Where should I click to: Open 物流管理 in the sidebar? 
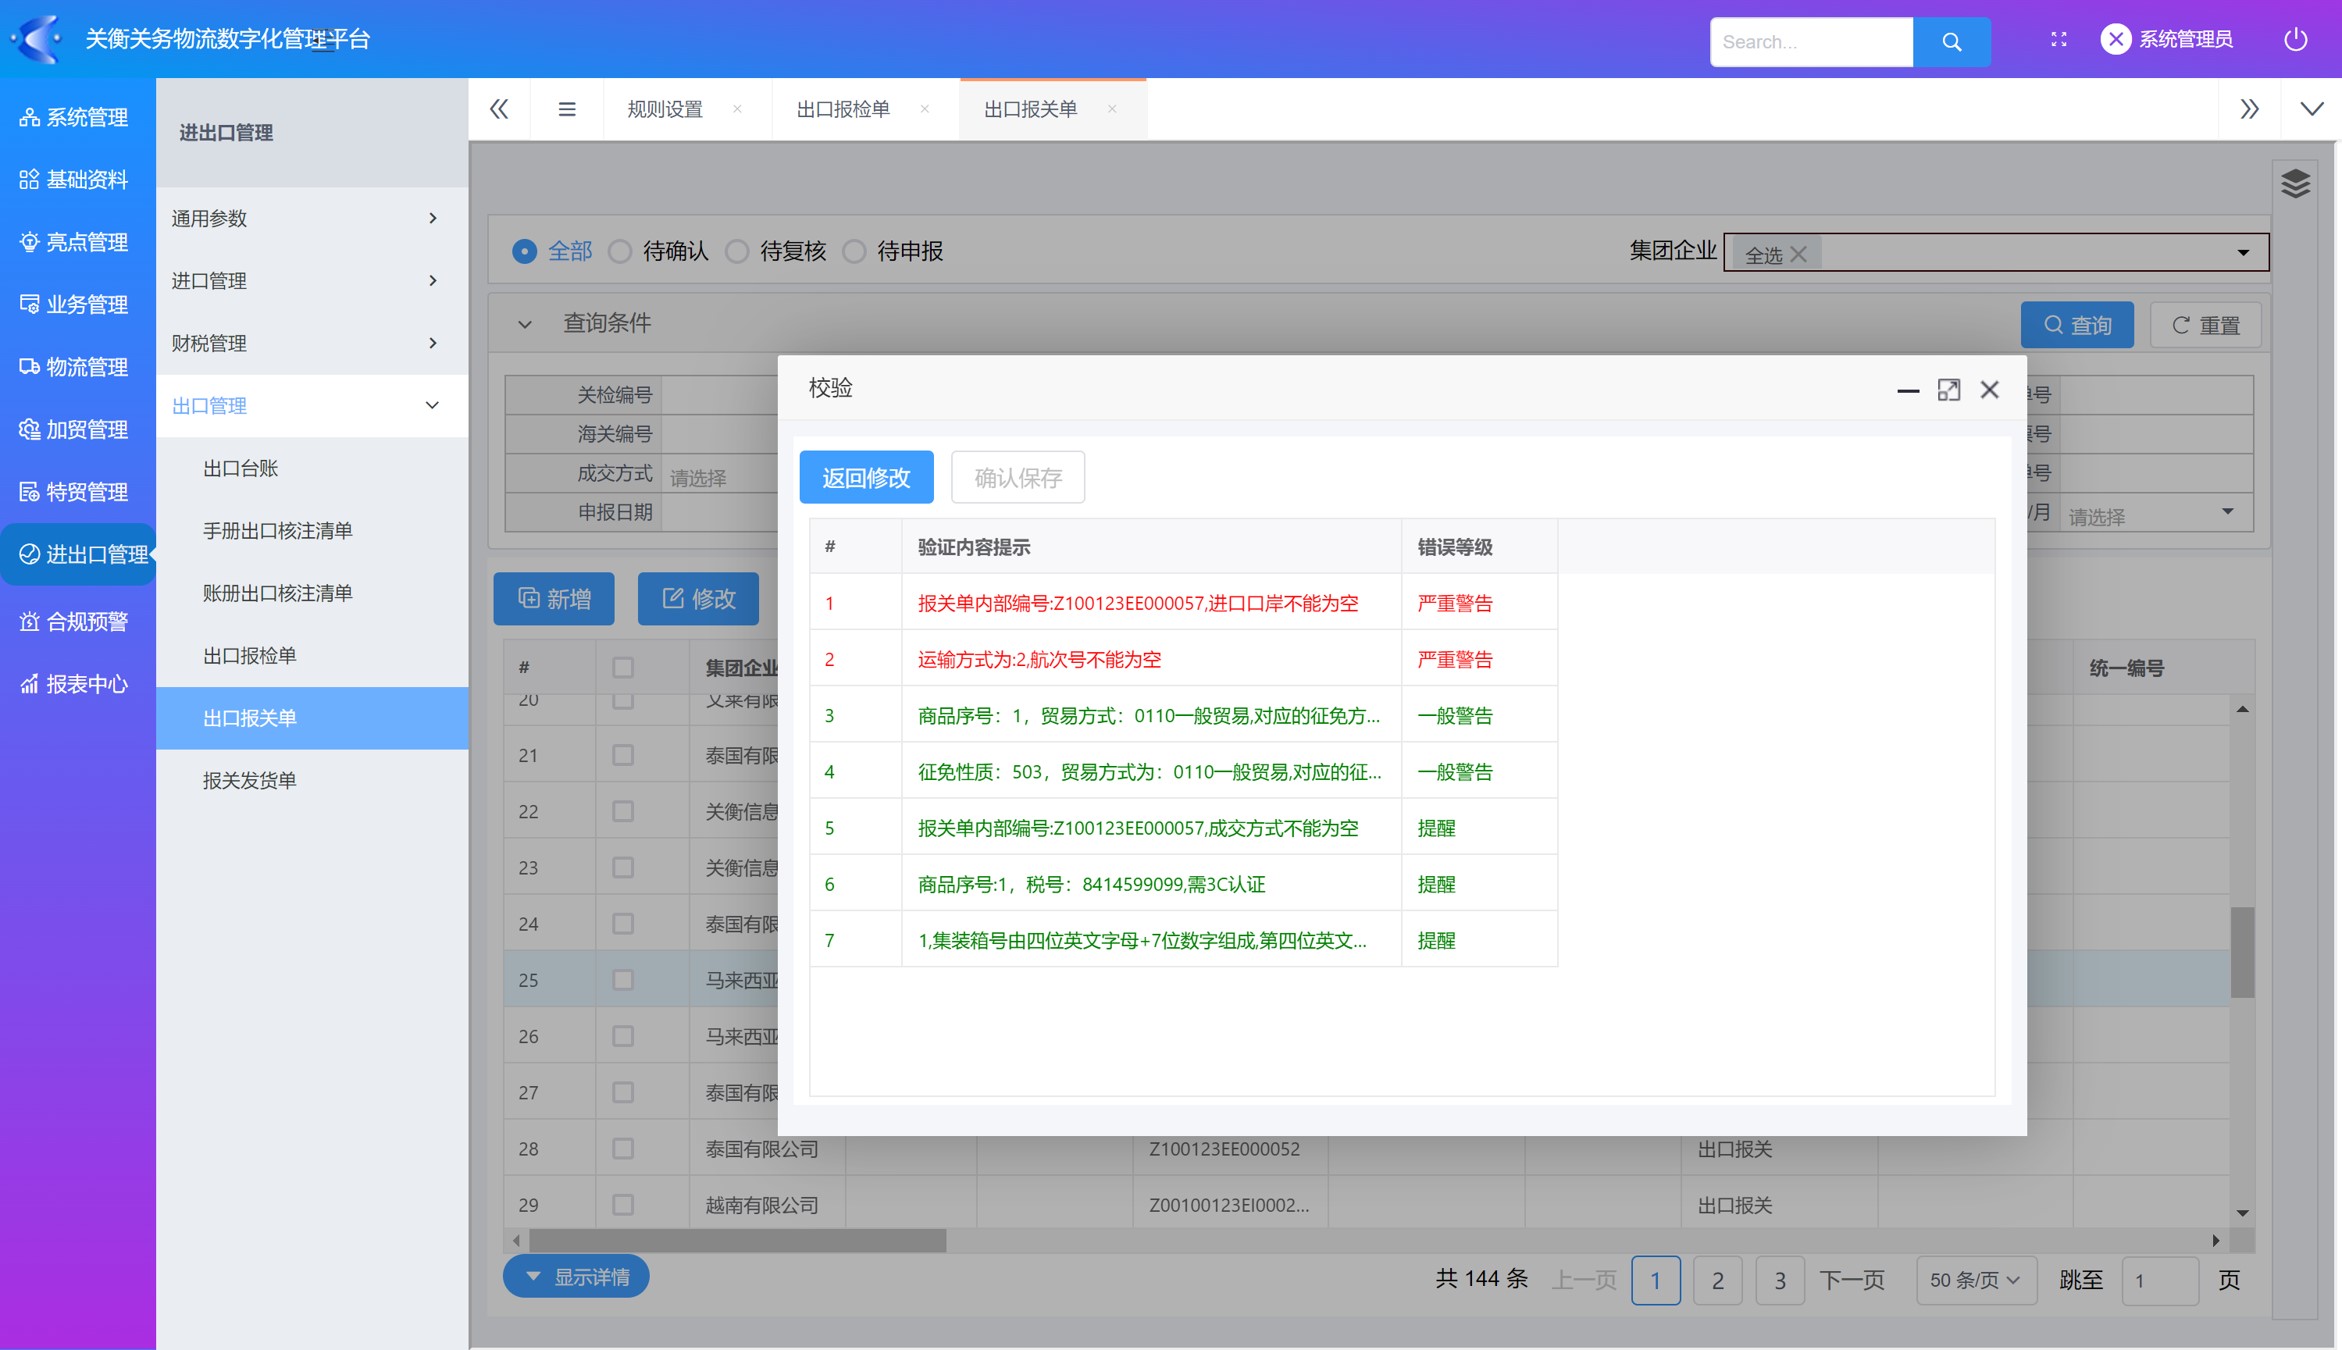[75, 367]
